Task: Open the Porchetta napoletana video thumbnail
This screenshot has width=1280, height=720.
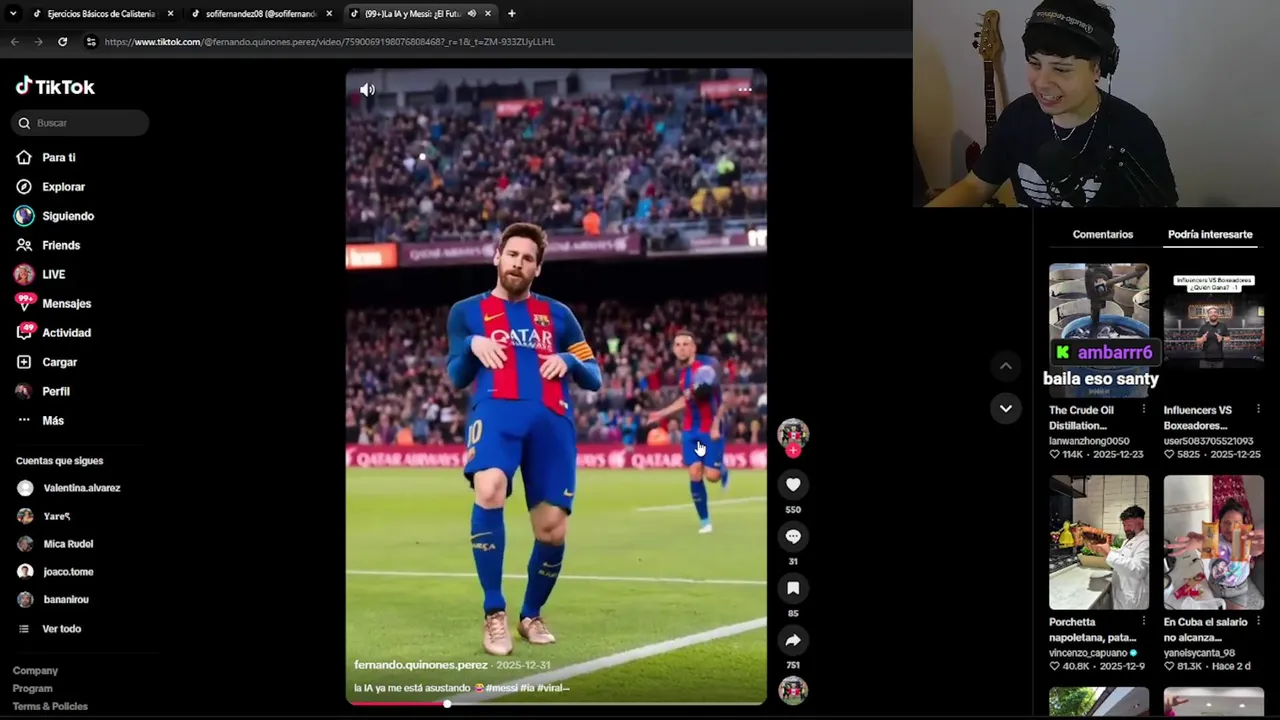Action: pyautogui.click(x=1099, y=542)
